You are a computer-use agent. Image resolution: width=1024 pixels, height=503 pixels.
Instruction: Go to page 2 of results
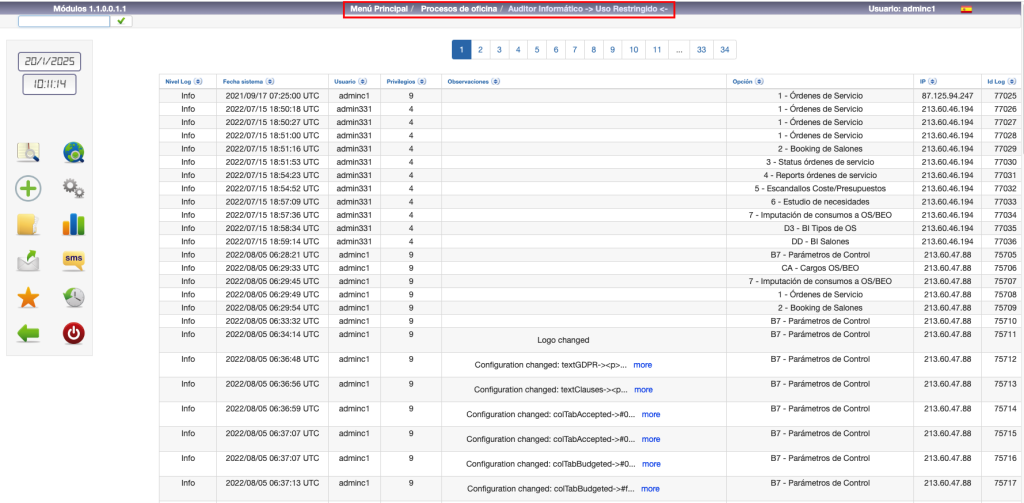(480, 49)
